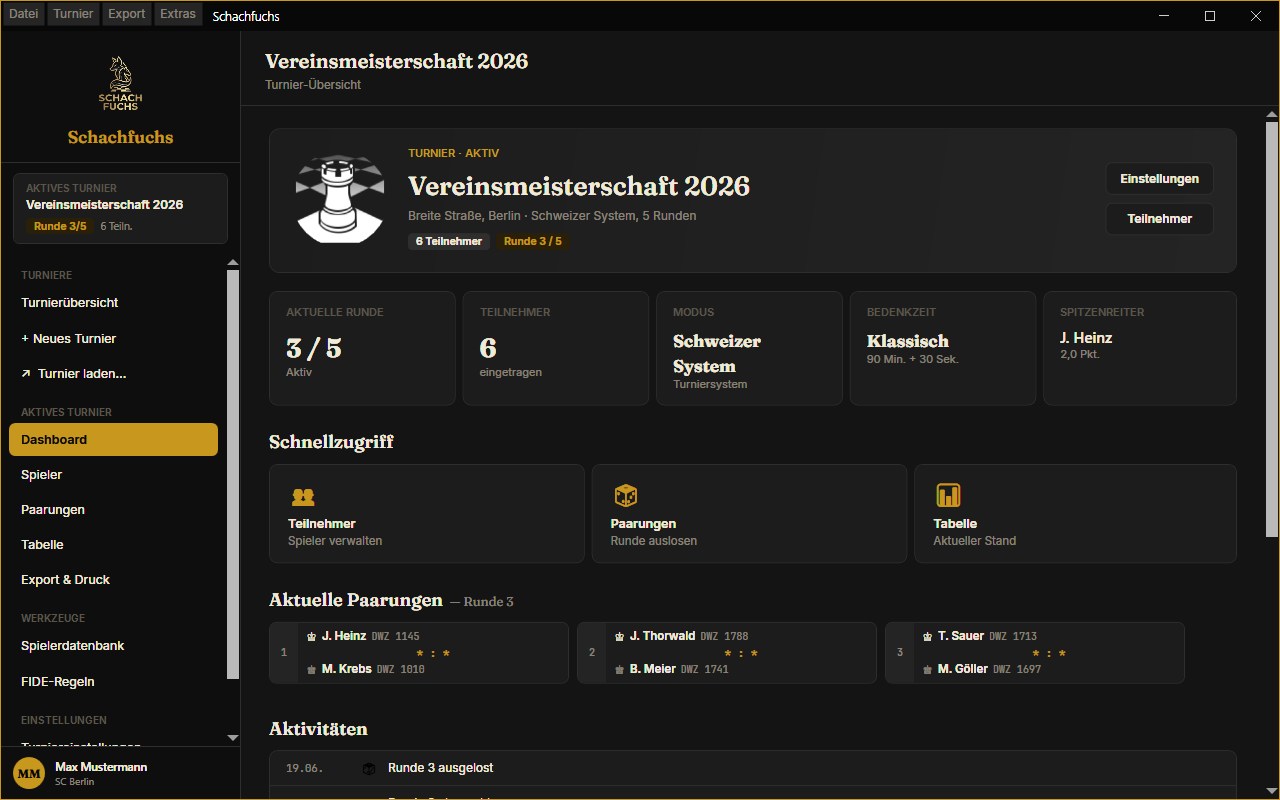Click the sidebar scrollbar down arrow
This screenshot has width=1280, height=800.
pos(233,738)
